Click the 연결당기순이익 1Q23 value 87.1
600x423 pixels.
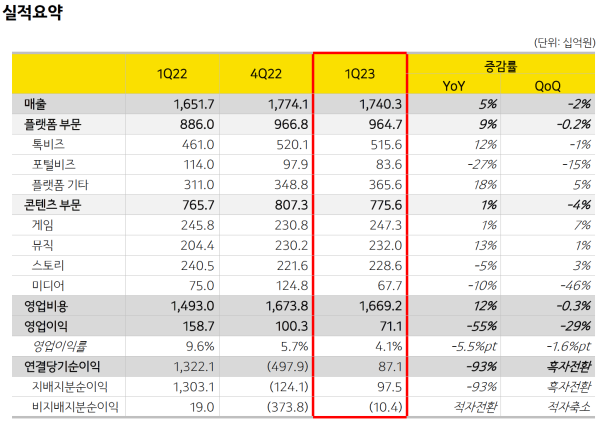pos(390,367)
